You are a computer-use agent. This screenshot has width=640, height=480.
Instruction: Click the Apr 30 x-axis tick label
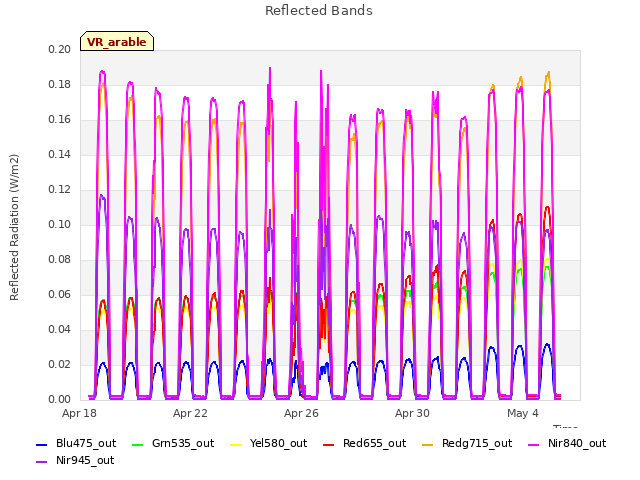[x=412, y=413]
